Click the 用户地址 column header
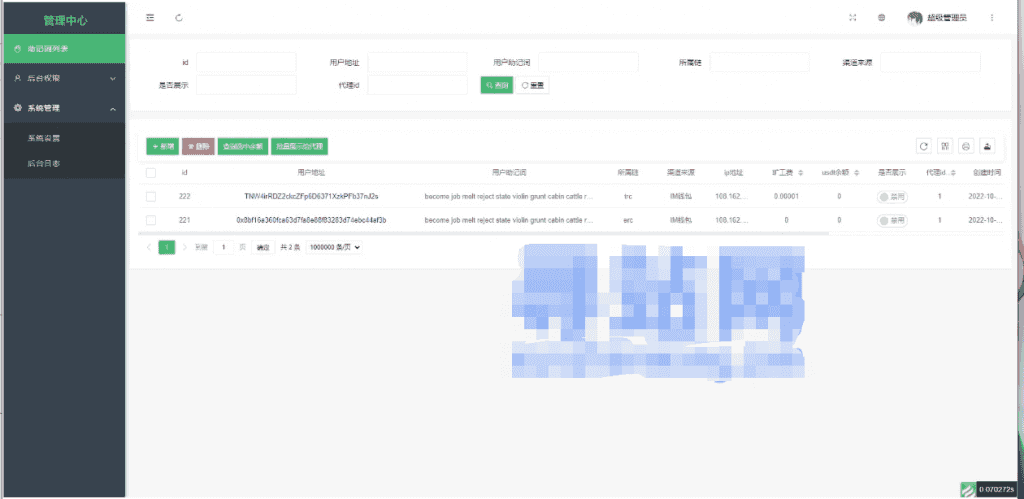This screenshot has width=1024, height=499. click(x=311, y=172)
